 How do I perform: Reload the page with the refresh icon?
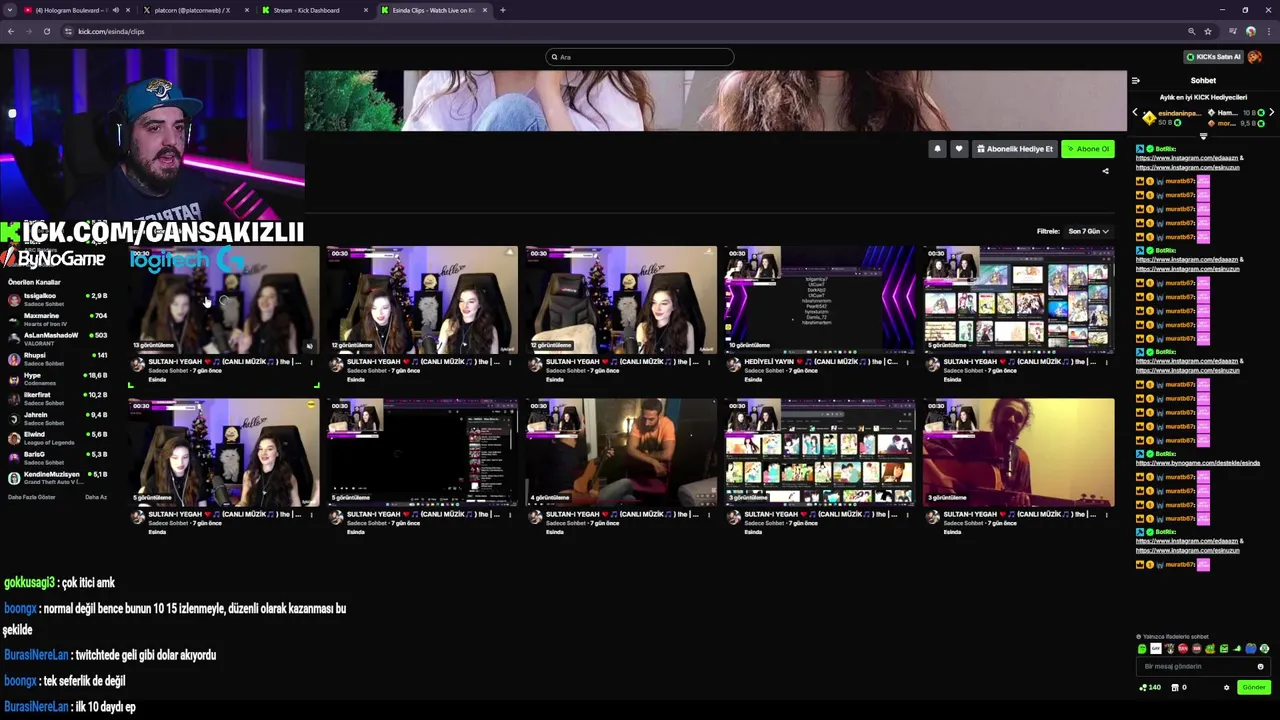click(x=47, y=31)
